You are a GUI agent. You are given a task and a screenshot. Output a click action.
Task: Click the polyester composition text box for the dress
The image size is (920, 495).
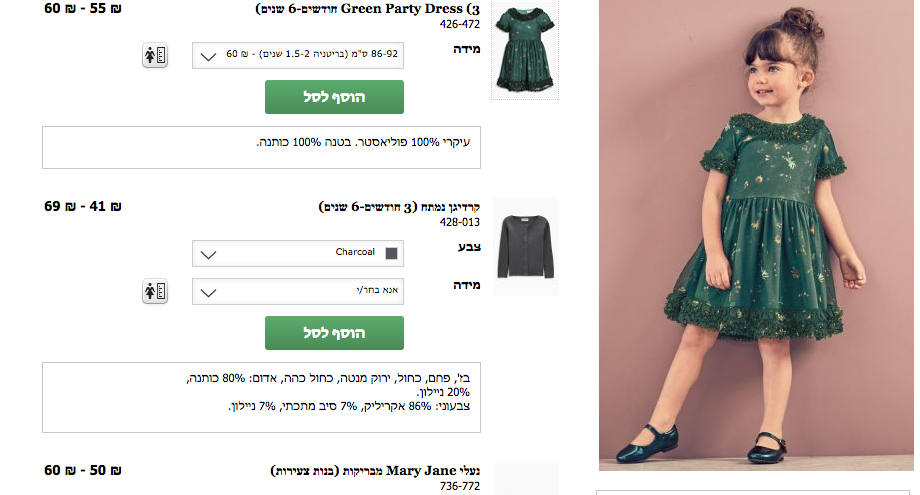click(261, 147)
